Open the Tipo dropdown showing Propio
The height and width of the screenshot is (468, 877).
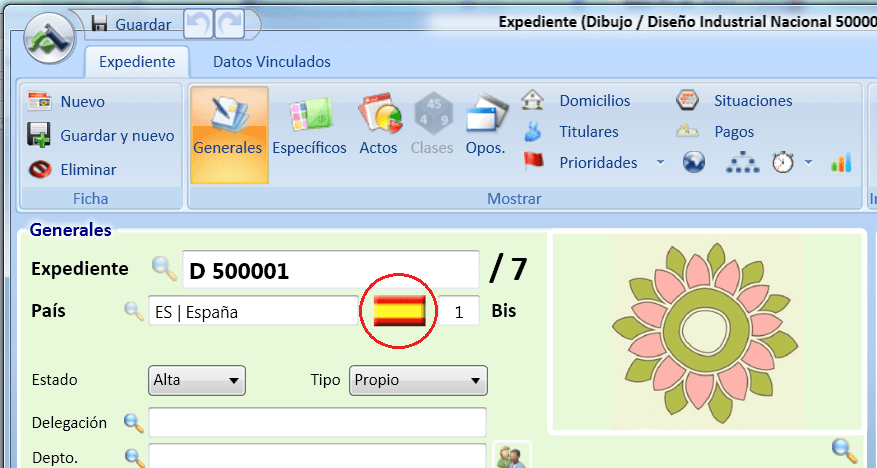coord(418,380)
